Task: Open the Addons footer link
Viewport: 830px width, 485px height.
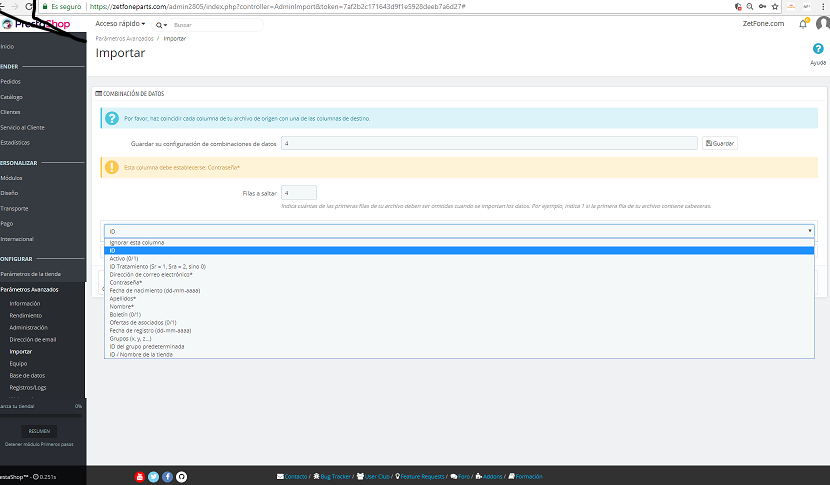Action: pyautogui.click(x=489, y=477)
